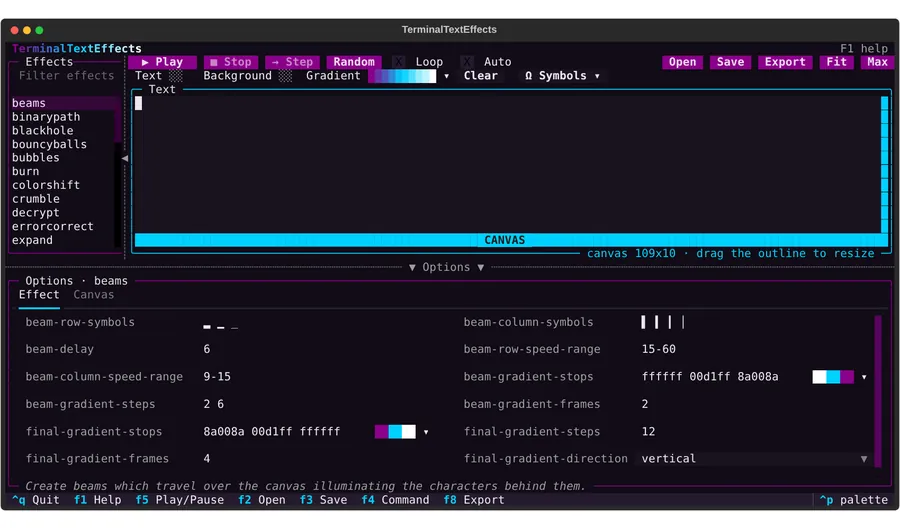Image resolution: width=900 pixels, height=529 pixels.
Task: Click f4 Command in footer
Action: click(x=395, y=500)
